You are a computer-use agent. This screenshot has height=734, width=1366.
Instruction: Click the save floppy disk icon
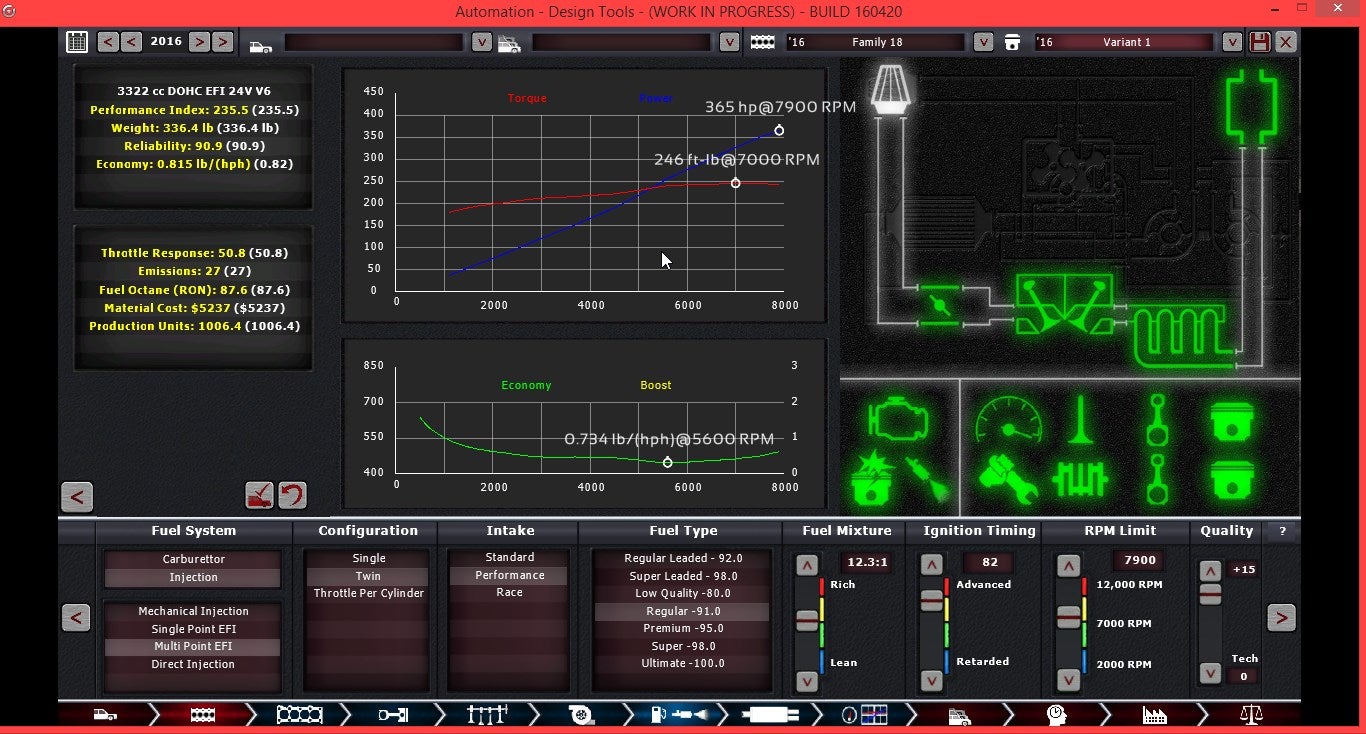point(1260,42)
